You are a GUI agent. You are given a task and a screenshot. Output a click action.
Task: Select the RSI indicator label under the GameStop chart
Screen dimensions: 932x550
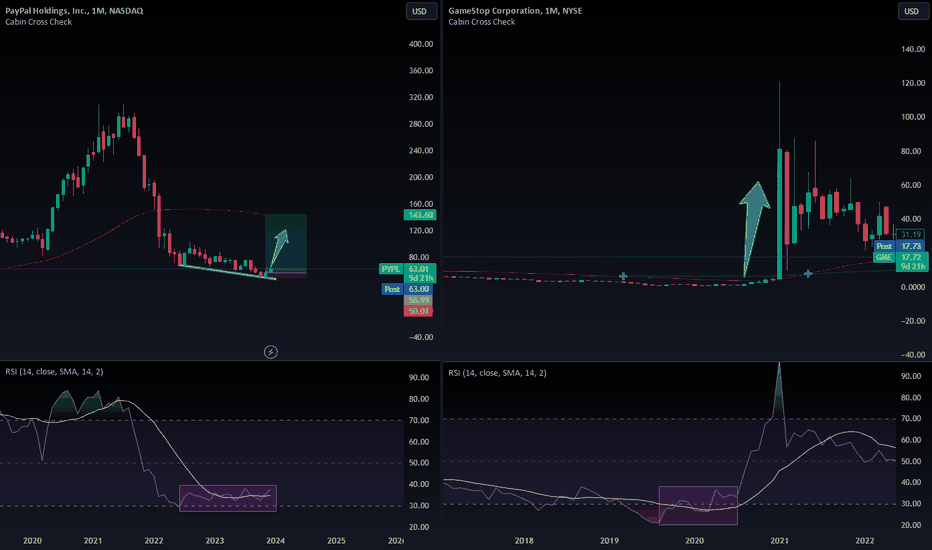(x=497, y=373)
